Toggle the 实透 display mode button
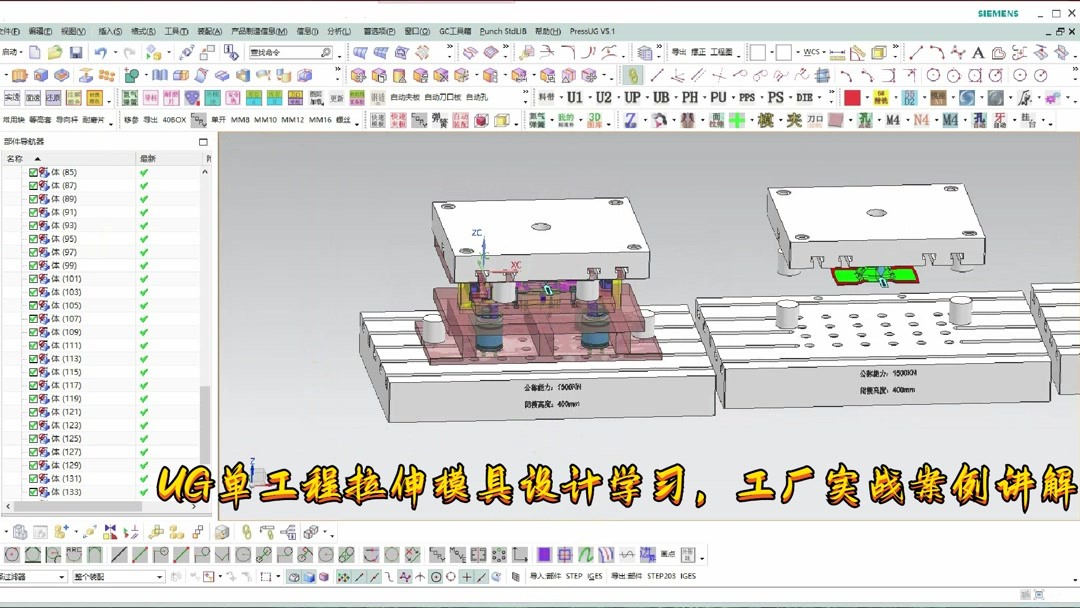Viewport: 1080px width, 608px height. (x=13, y=97)
